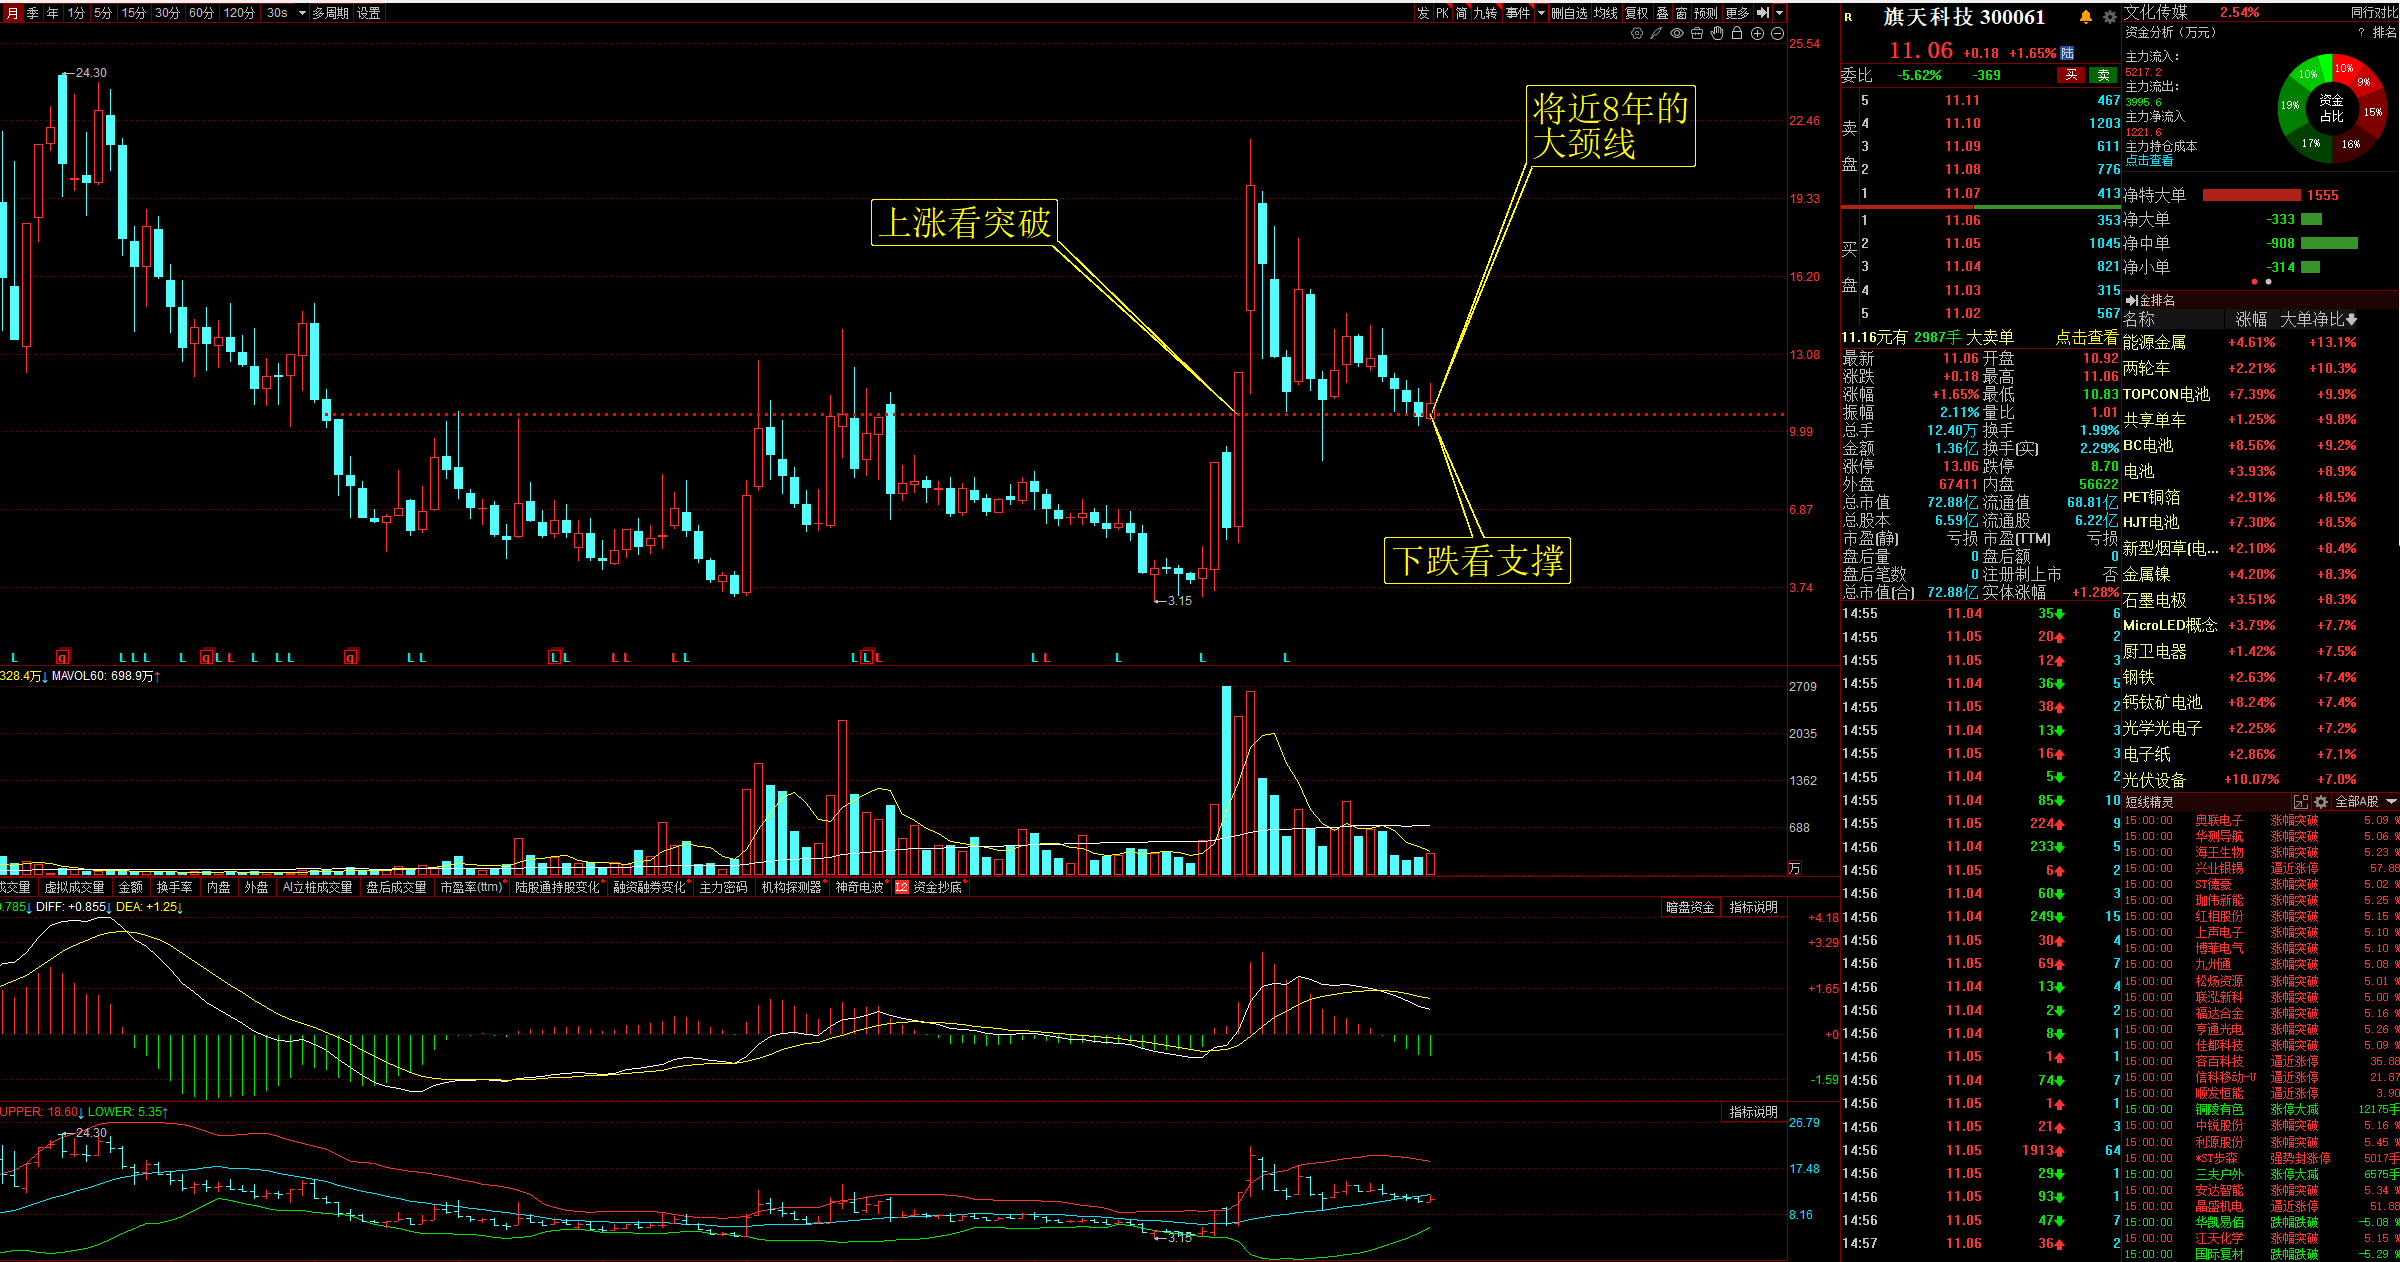Toggle the eye visibility icon

tap(1677, 33)
